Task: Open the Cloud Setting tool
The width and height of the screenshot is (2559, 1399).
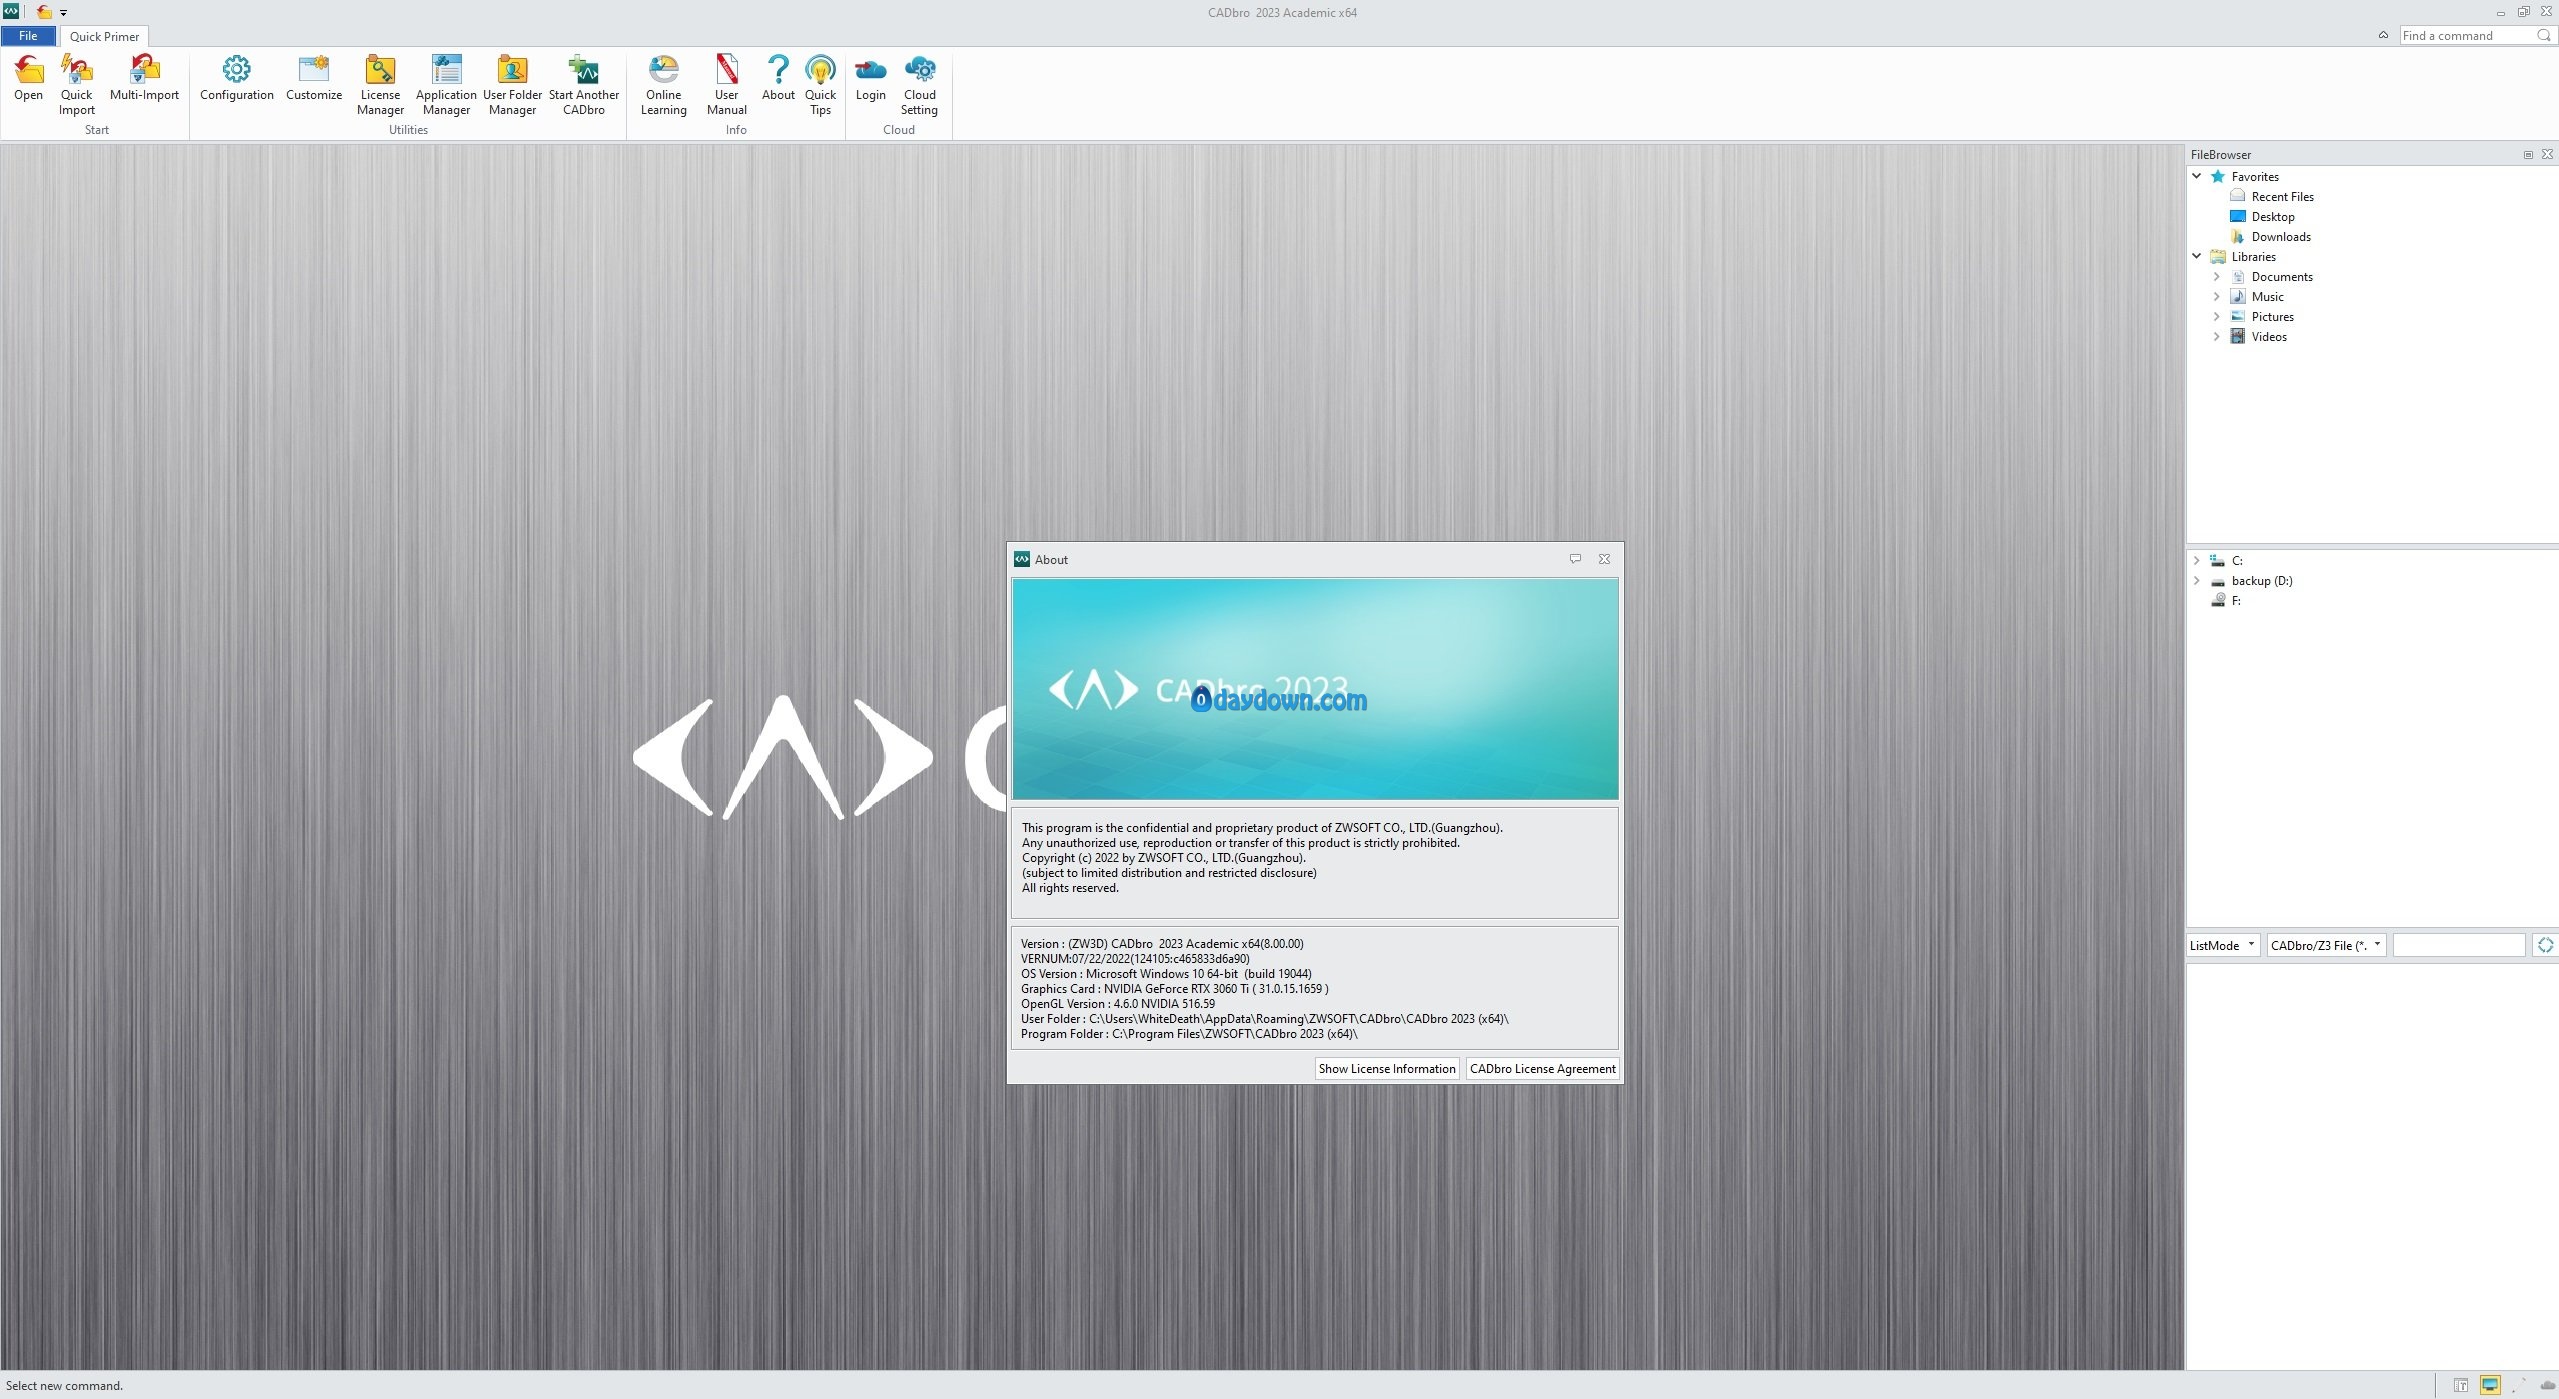Action: tap(919, 85)
